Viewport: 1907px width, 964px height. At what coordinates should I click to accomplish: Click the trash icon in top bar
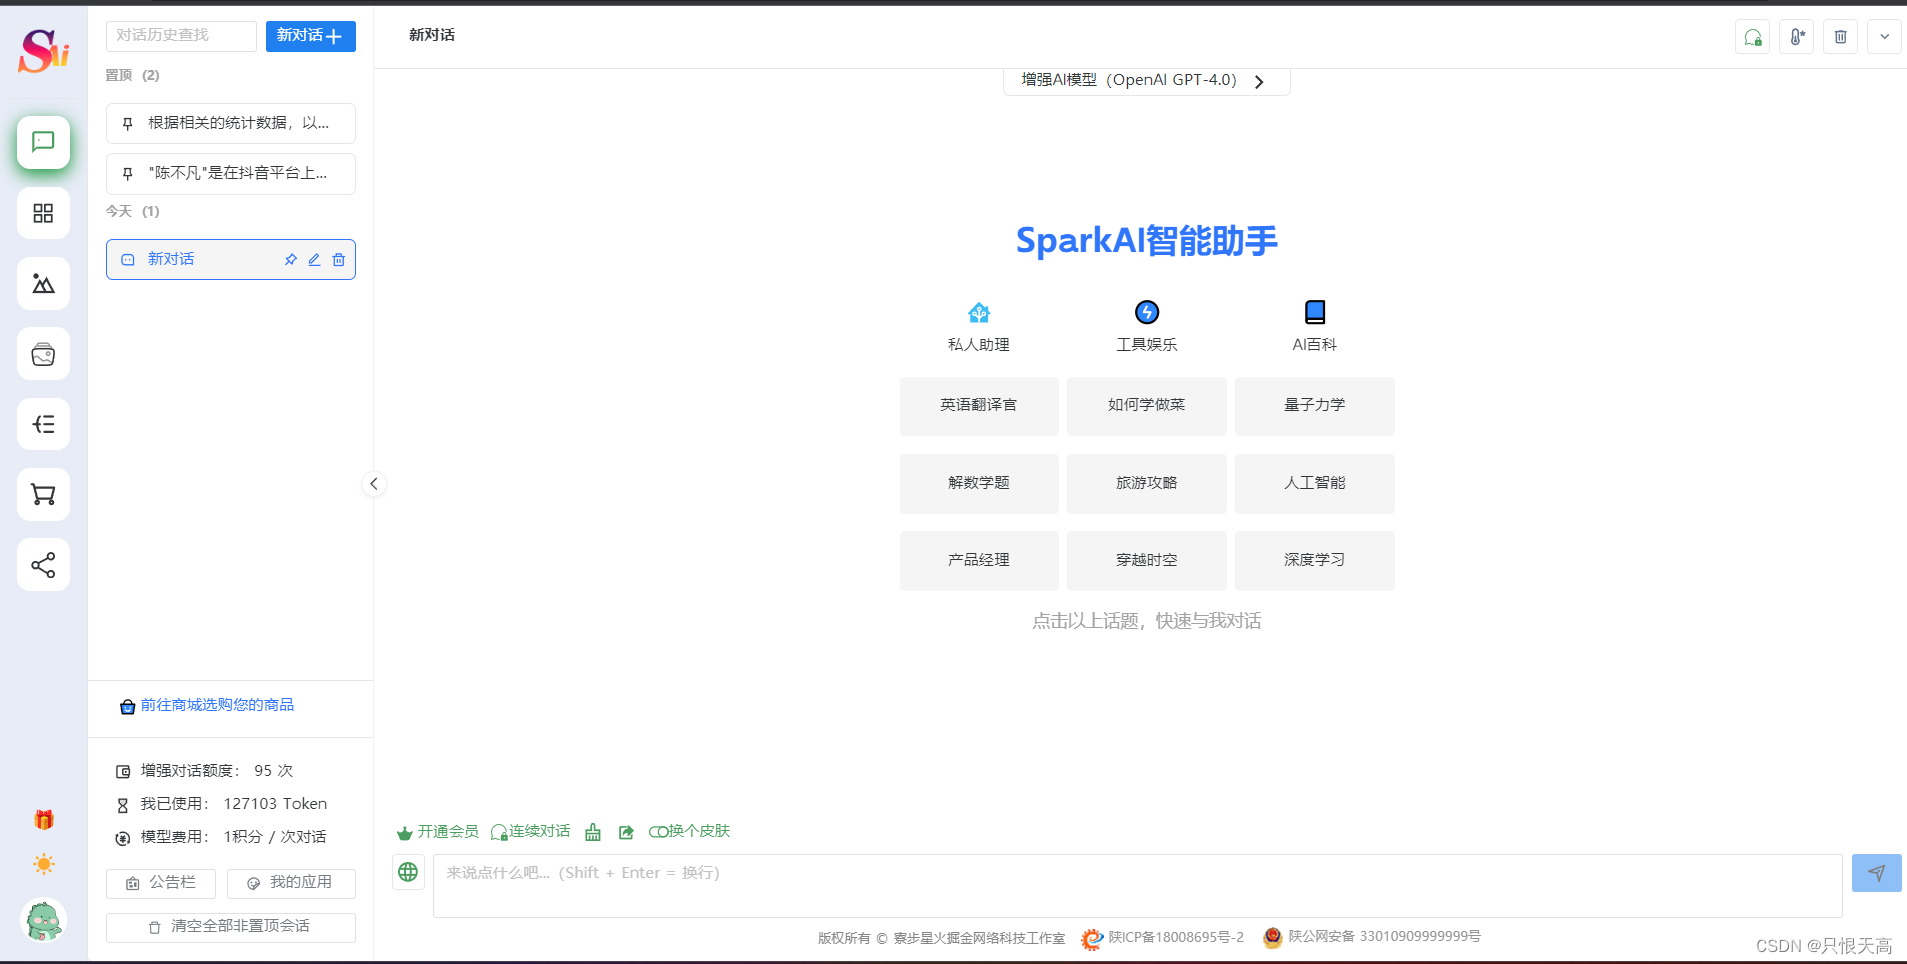pyautogui.click(x=1841, y=37)
